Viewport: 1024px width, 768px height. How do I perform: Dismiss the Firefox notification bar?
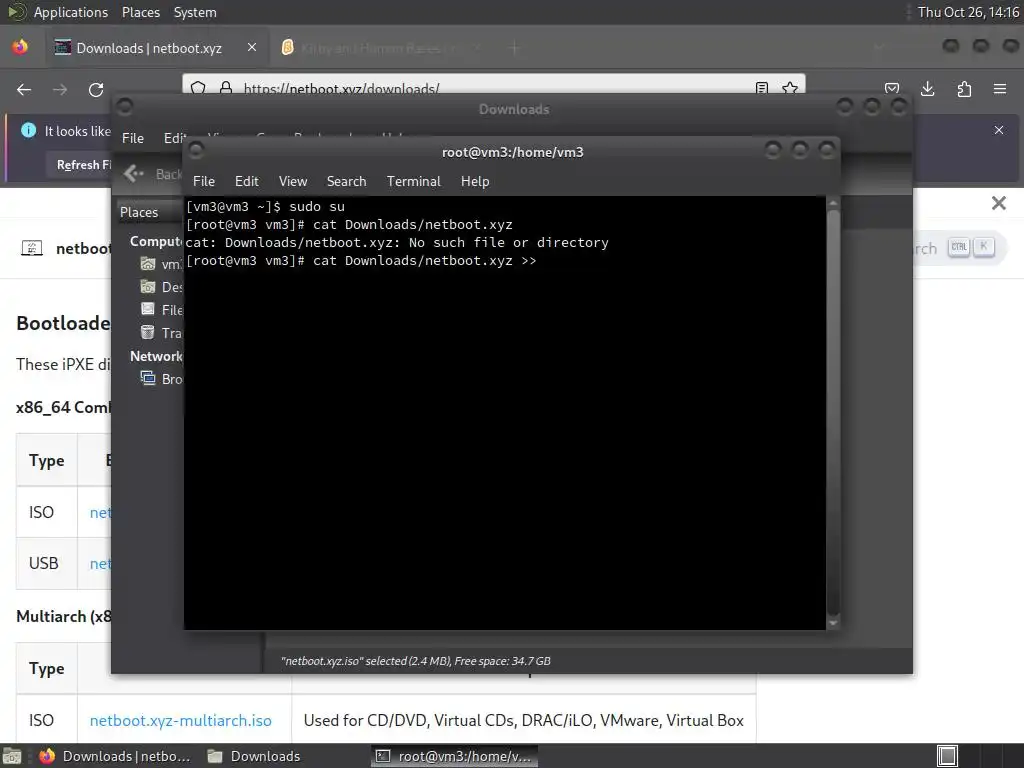(999, 130)
